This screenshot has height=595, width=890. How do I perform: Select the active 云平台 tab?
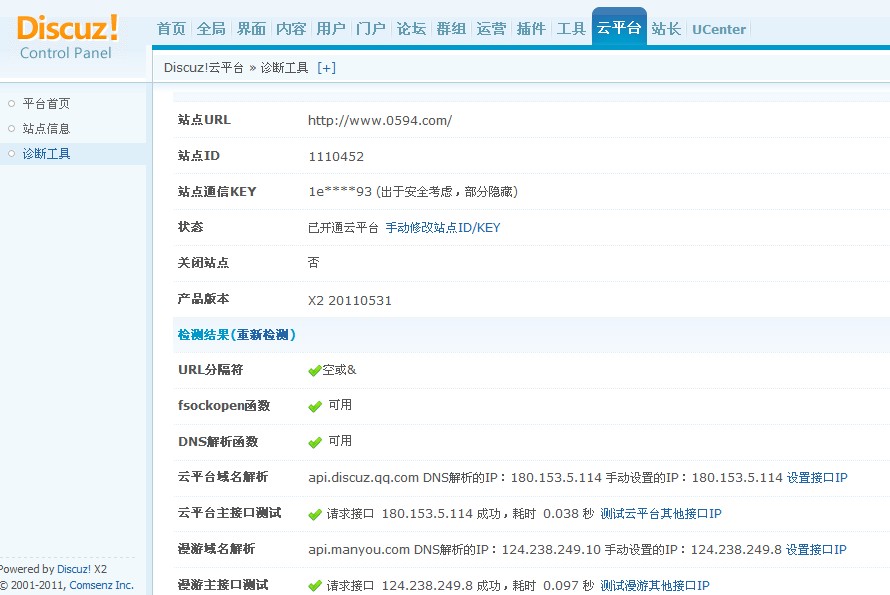[619, 27]
